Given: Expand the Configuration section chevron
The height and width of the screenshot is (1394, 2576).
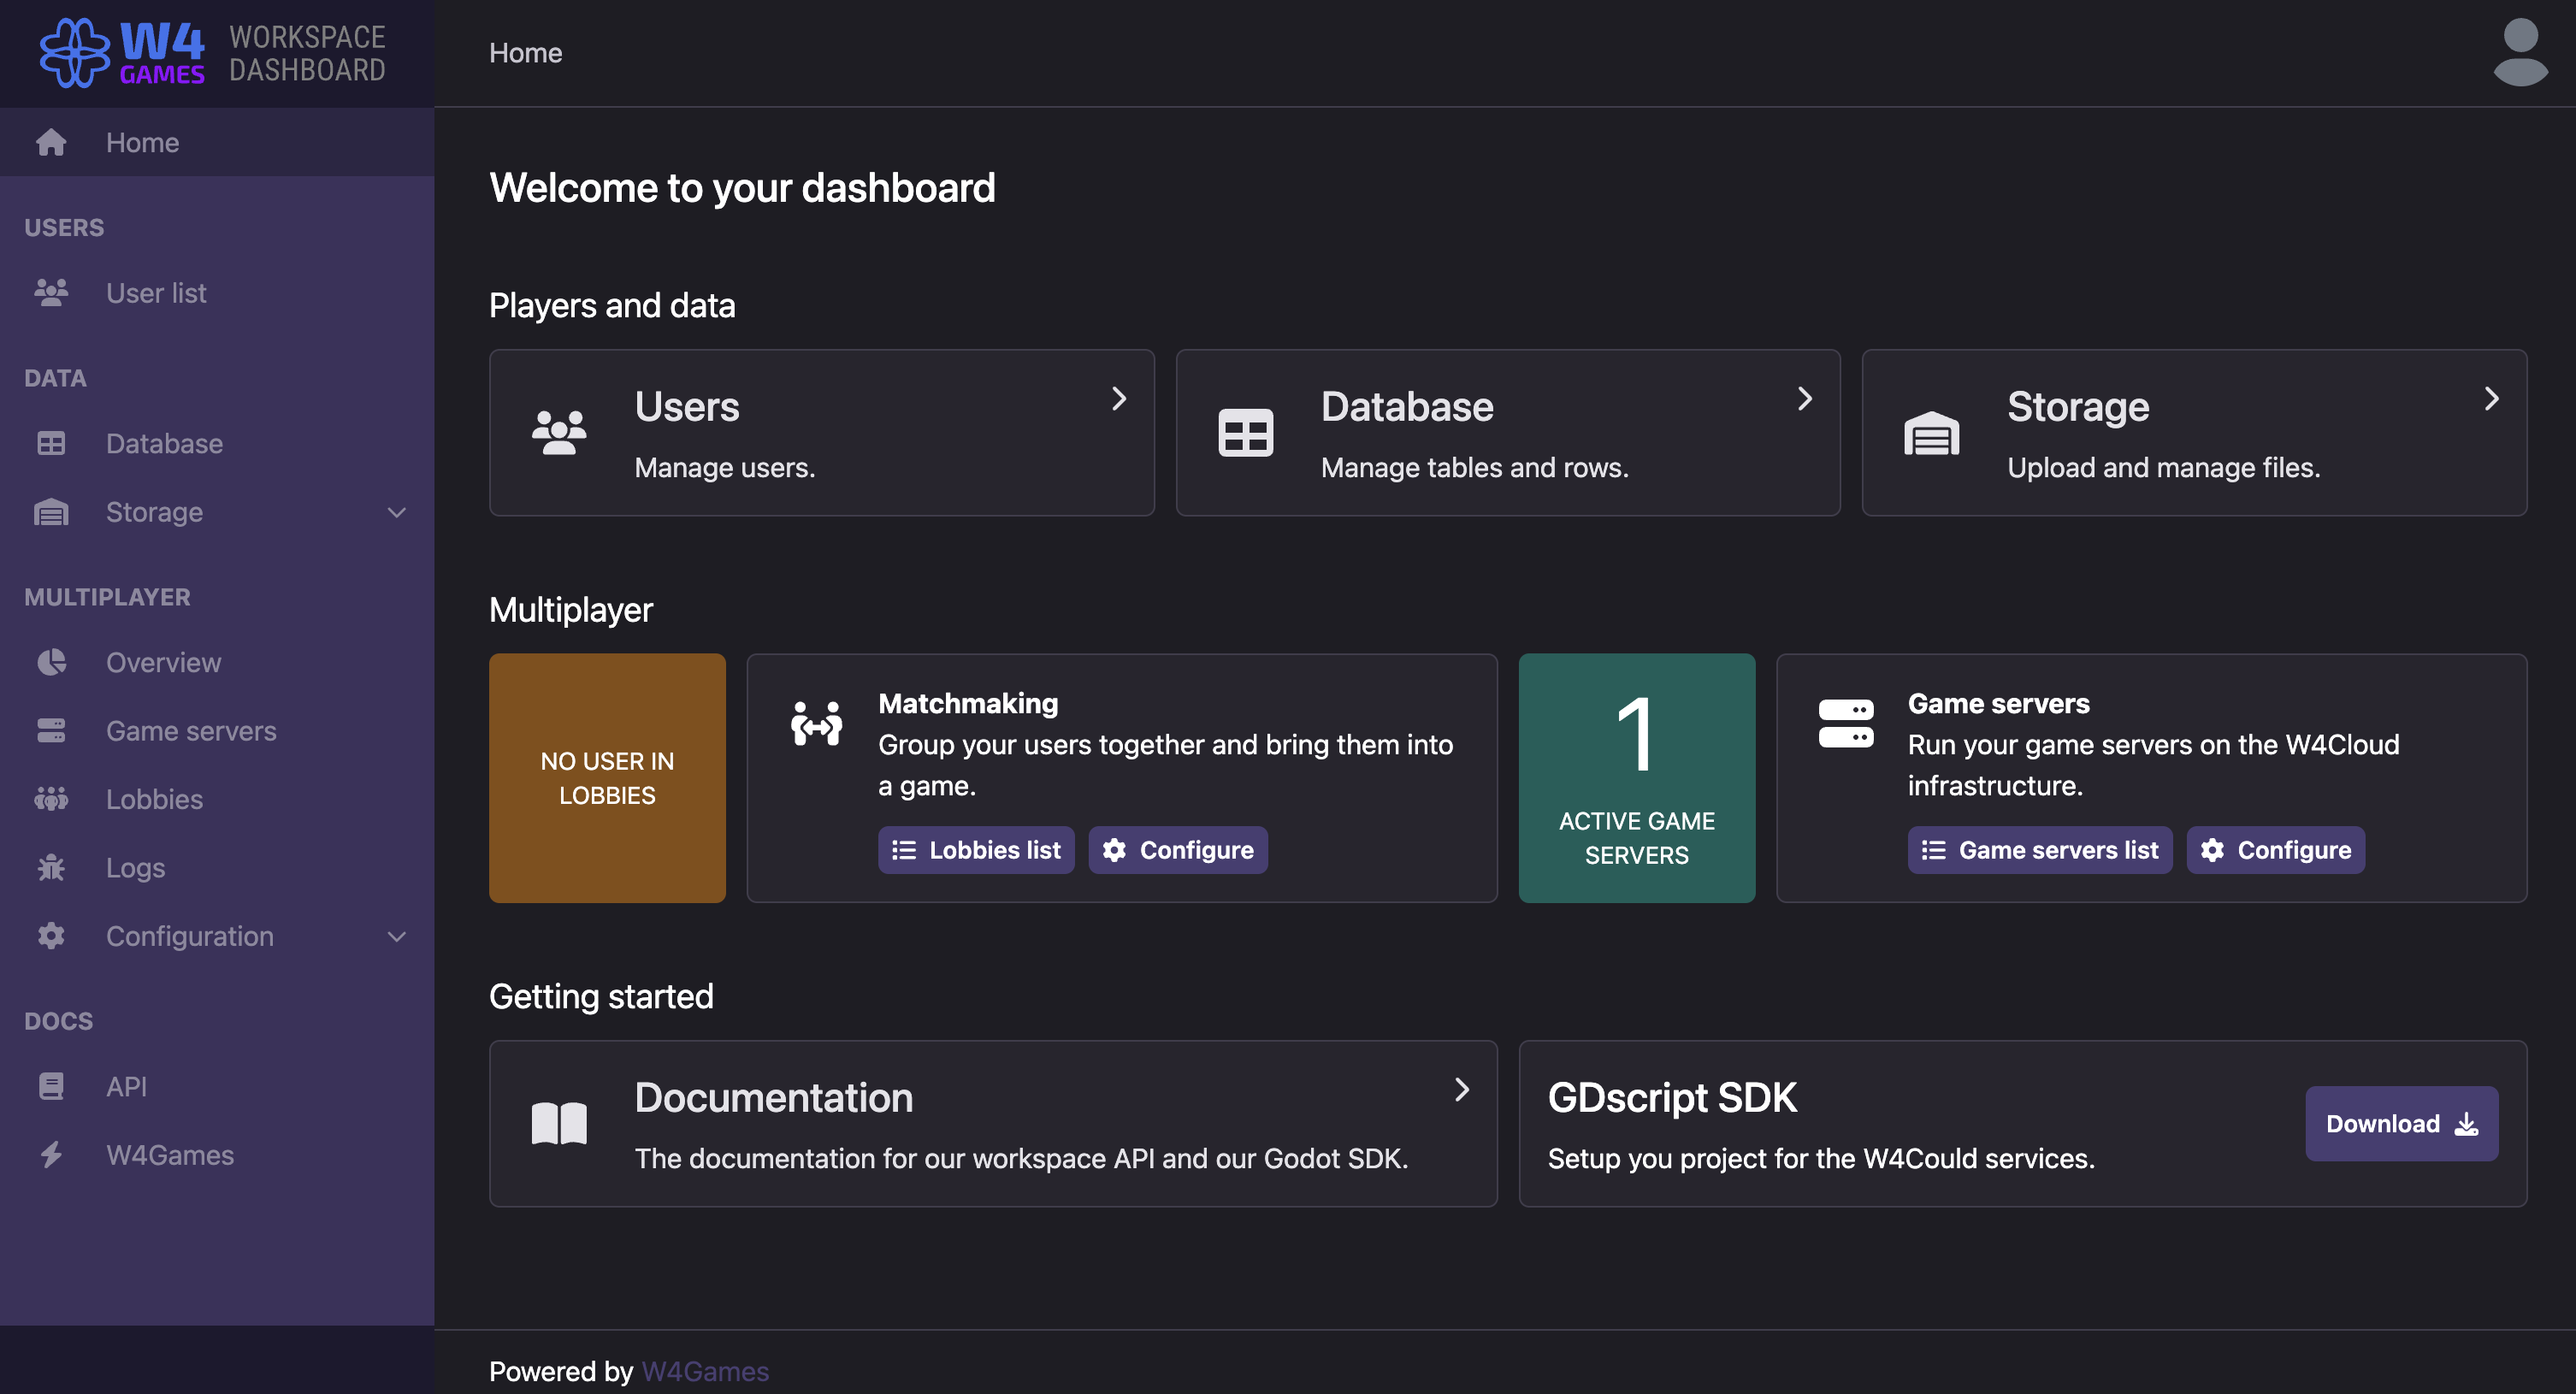Looking at the screenshot, I should click(397, 936).
